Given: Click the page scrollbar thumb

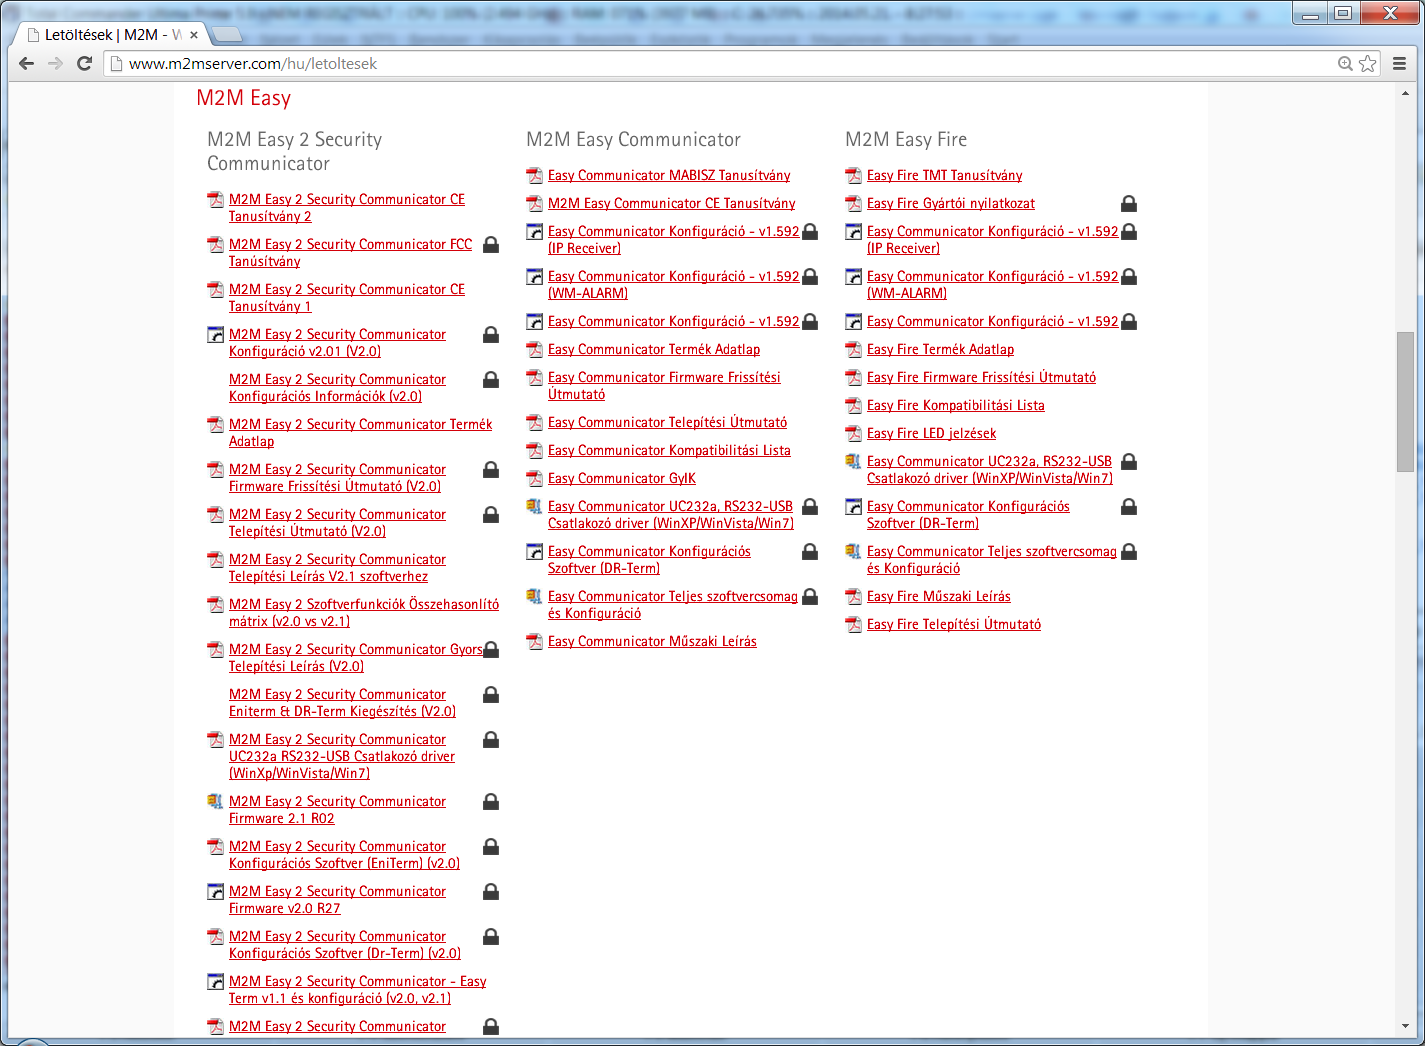Looking at the screenshot, I should pyautogui.click(x=1405, y=402).
